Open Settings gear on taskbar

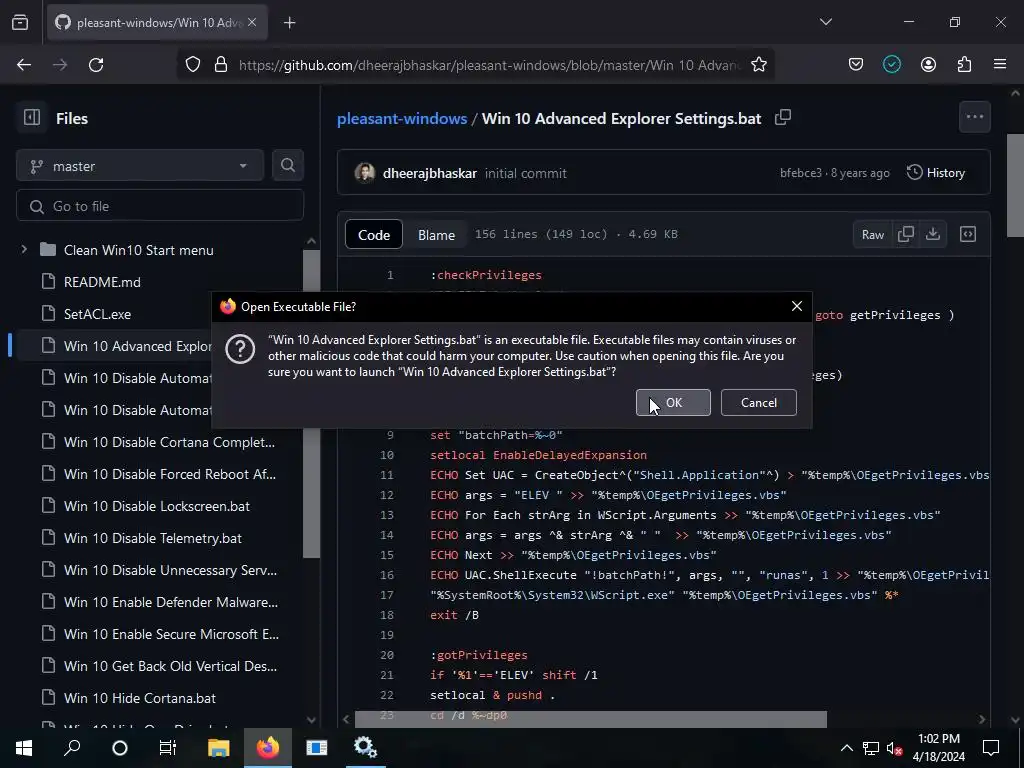(365, 748)
